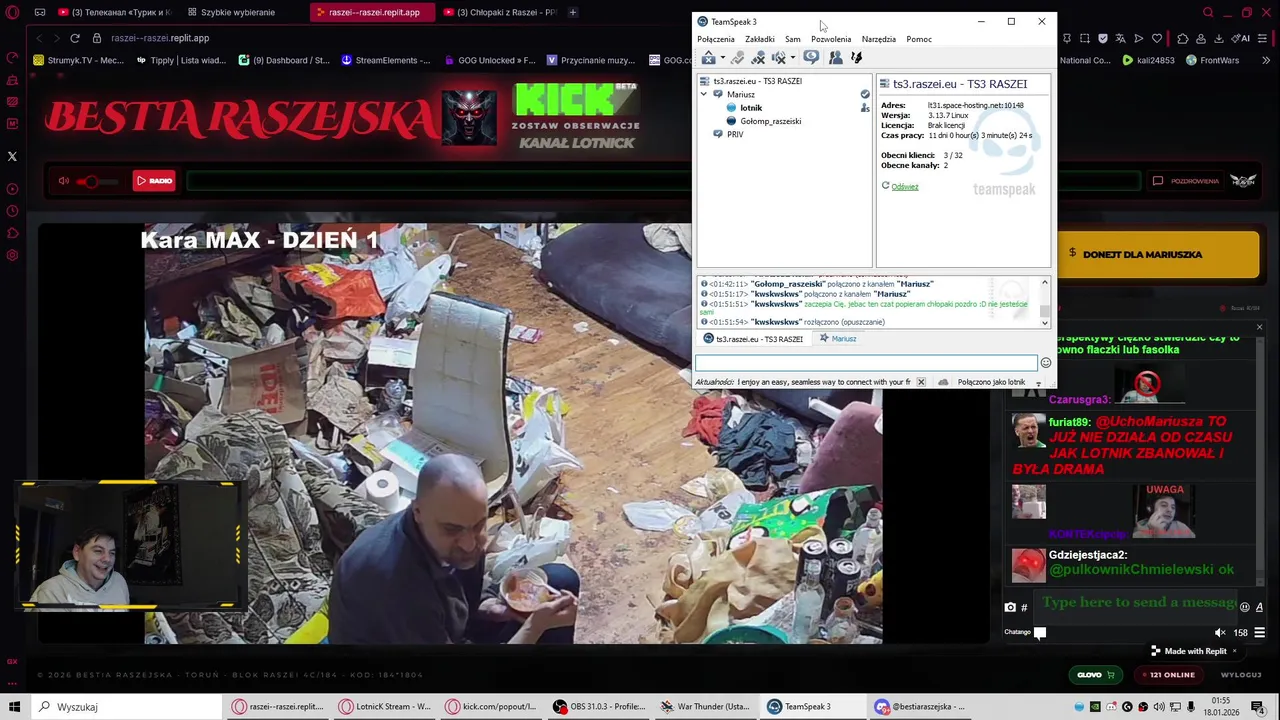Open the TeamSpeak contacts manager icon
Viewport: 1280px width, 720px height.
pos(836,58)
